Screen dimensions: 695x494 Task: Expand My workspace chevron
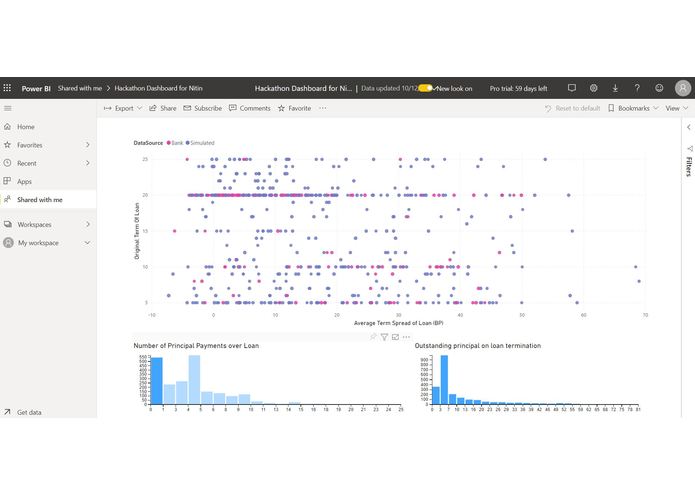pos(88,243)
